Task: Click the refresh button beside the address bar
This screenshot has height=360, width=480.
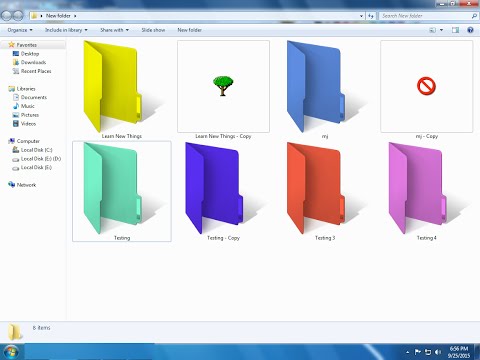Action: click(371, 16)
